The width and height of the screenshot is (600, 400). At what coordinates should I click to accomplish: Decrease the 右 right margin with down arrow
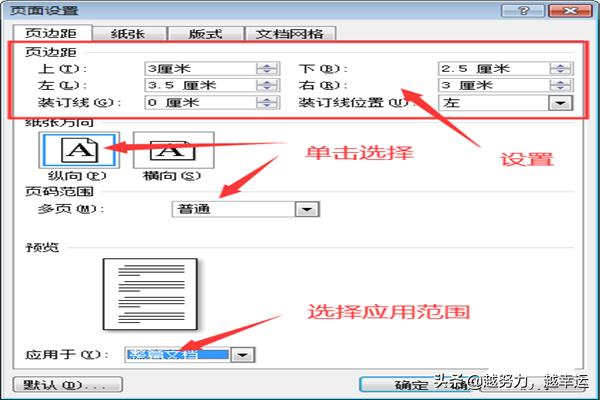pyautogui.click(x=560, y=88)
